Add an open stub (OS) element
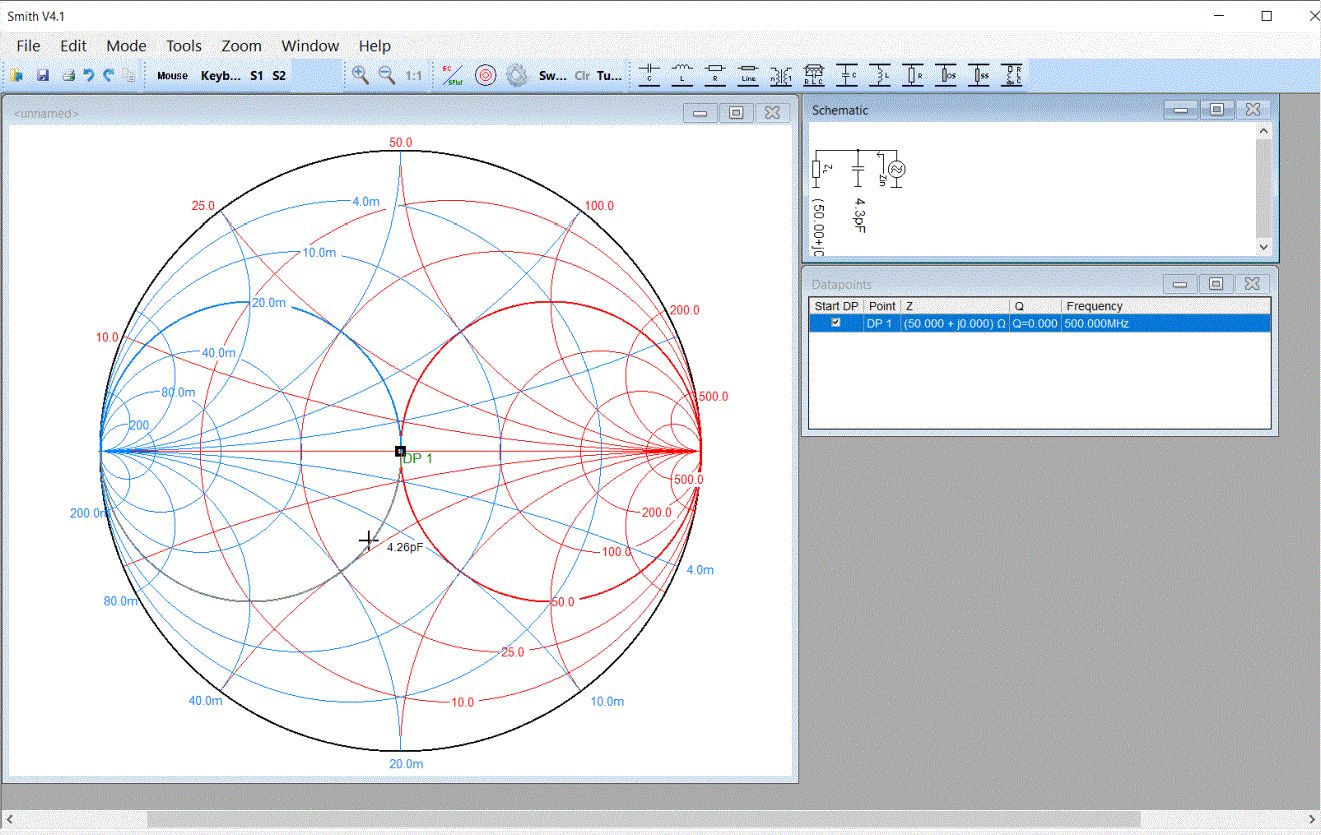This screenshot has height=835, width=1321. click(946, 75)
